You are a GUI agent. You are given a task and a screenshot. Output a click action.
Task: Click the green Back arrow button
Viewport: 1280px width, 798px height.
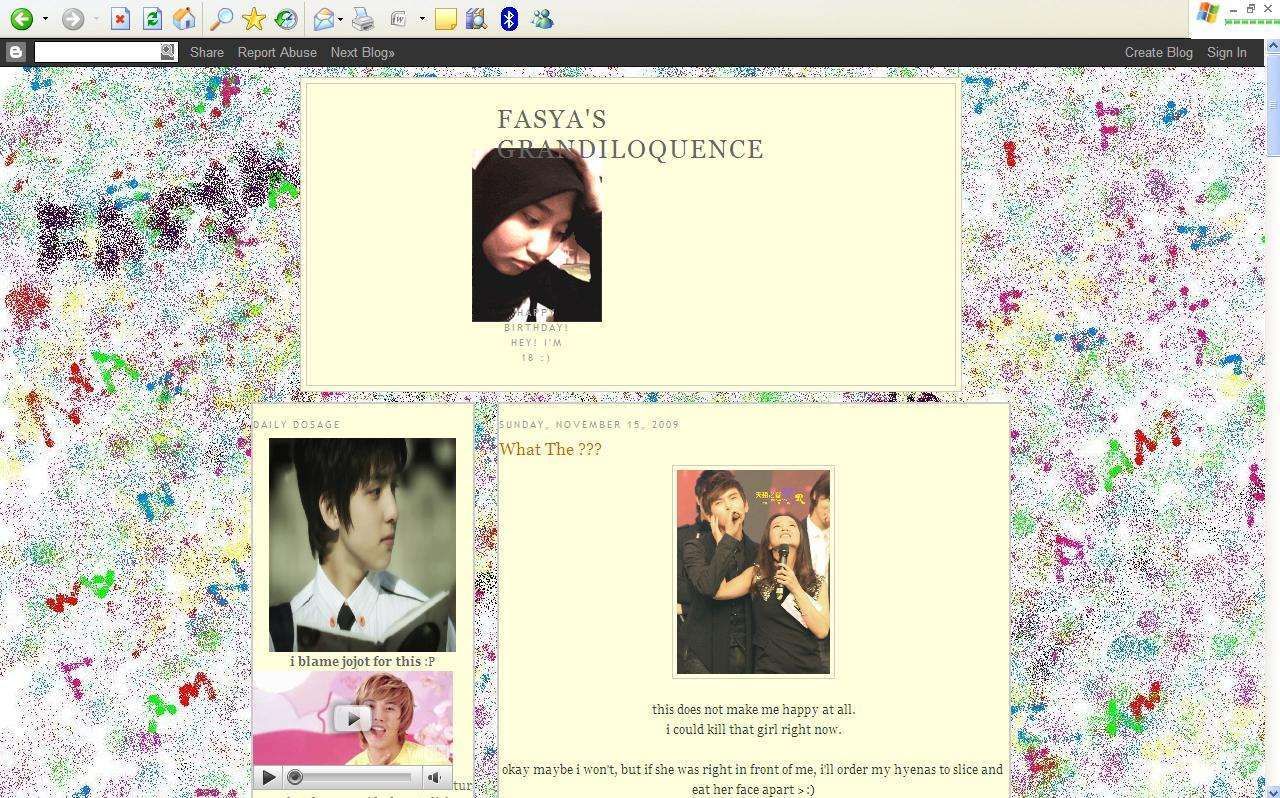pyautogui.click(x=21, y=19)
